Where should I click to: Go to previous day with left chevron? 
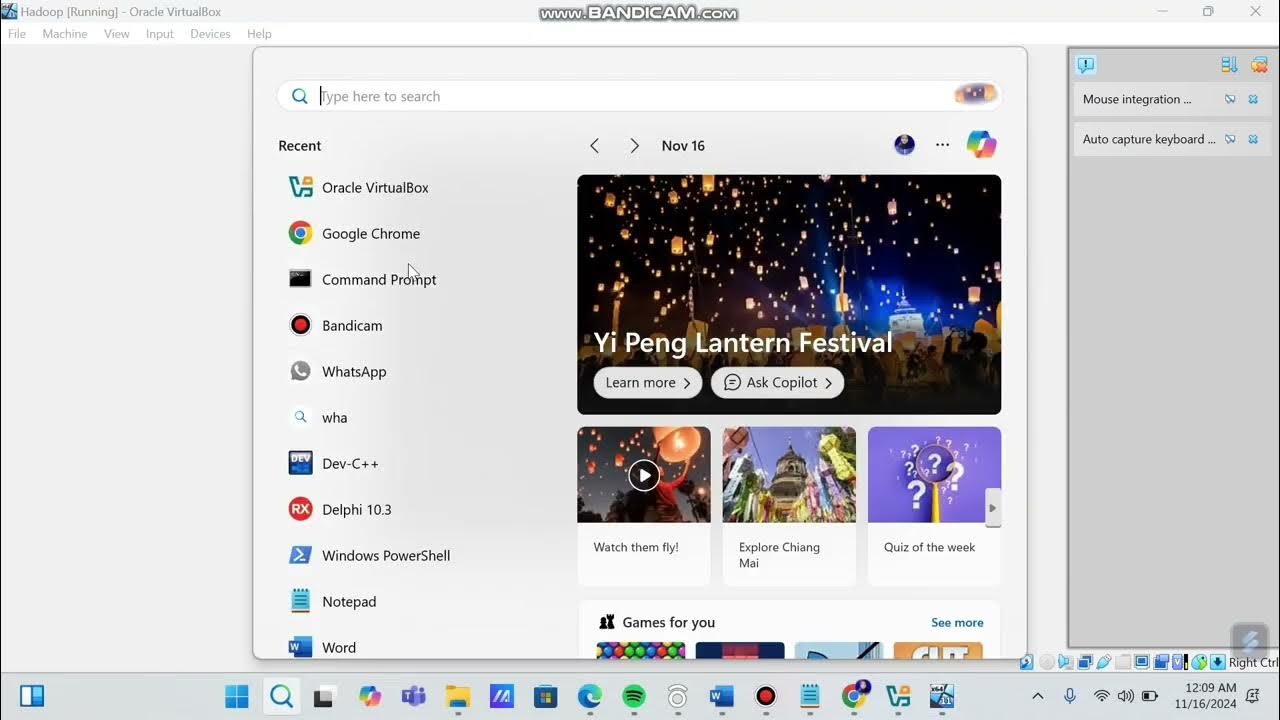click(594, 146)
